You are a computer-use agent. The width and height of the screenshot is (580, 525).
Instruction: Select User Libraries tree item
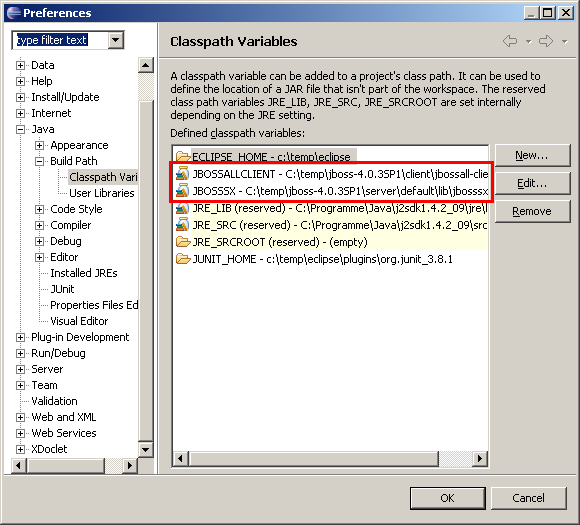click(102, 193)
